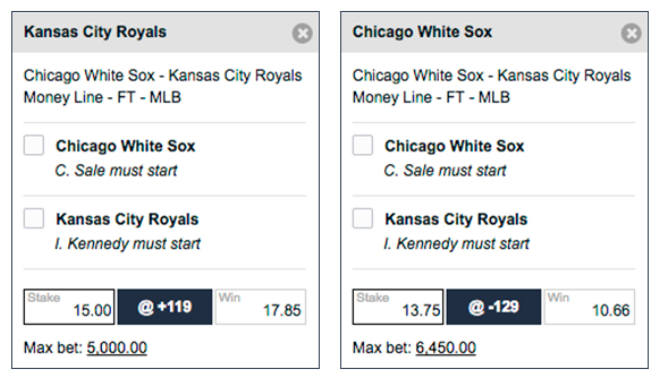Viewport: 657px width, 378px height.
Task: Click the 5,000.00 max bet link
Action: pos(117,348)
